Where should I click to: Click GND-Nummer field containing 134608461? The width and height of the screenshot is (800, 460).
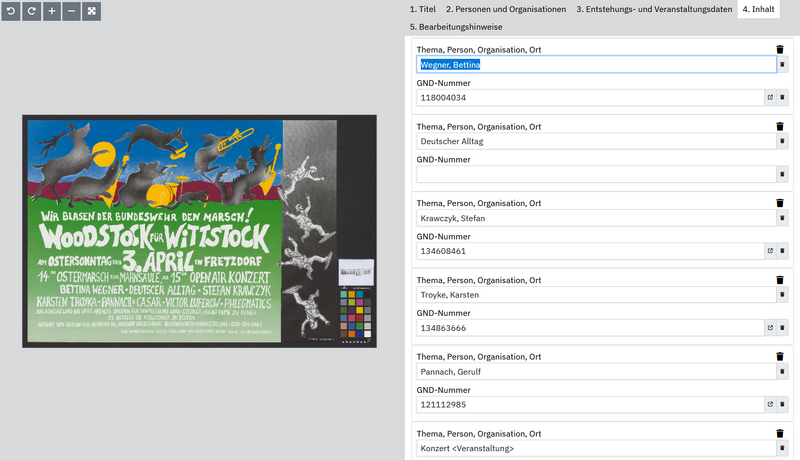click(x=590, y=251)
